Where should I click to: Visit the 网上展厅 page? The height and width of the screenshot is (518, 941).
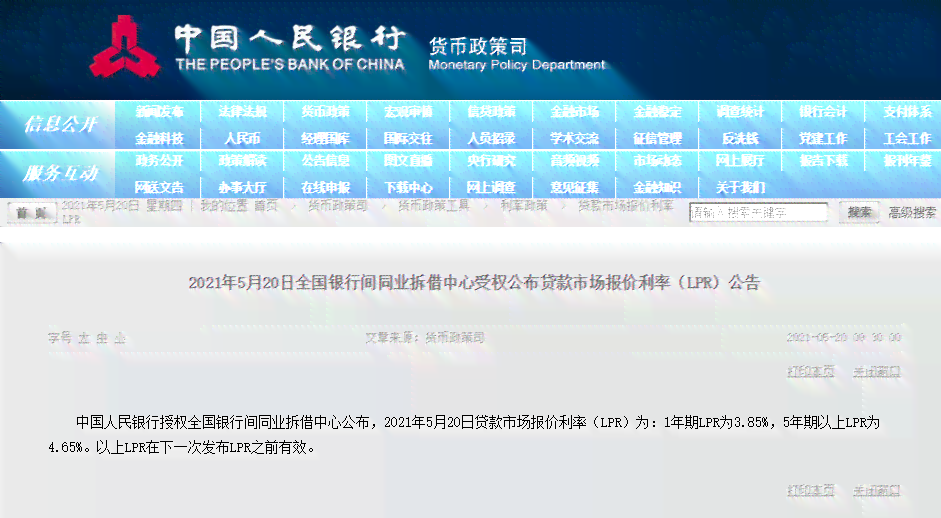point(740,161)
